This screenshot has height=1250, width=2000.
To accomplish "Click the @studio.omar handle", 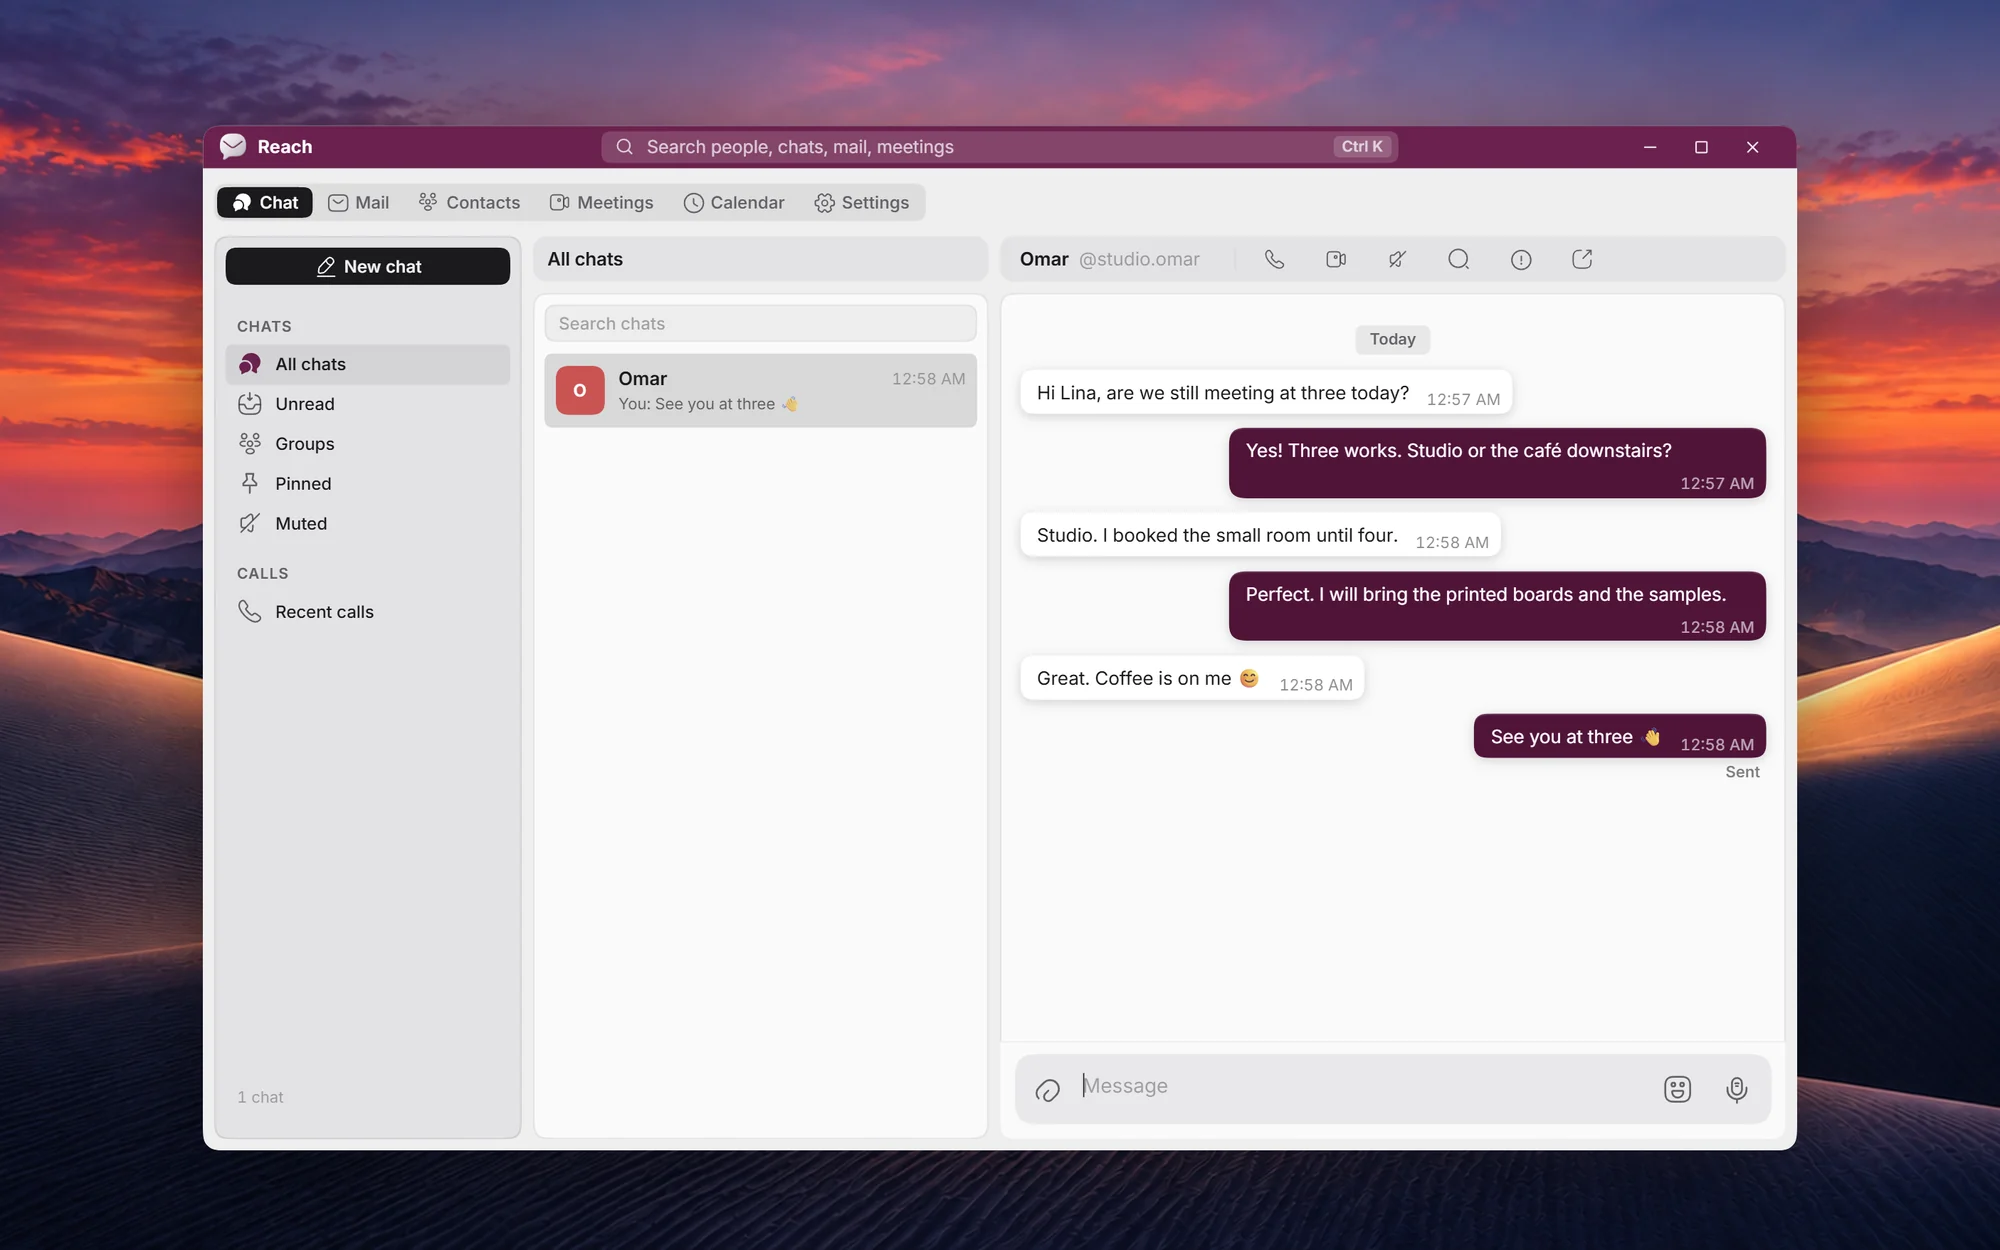I will pyautogui.click(x=1139, y=259).
